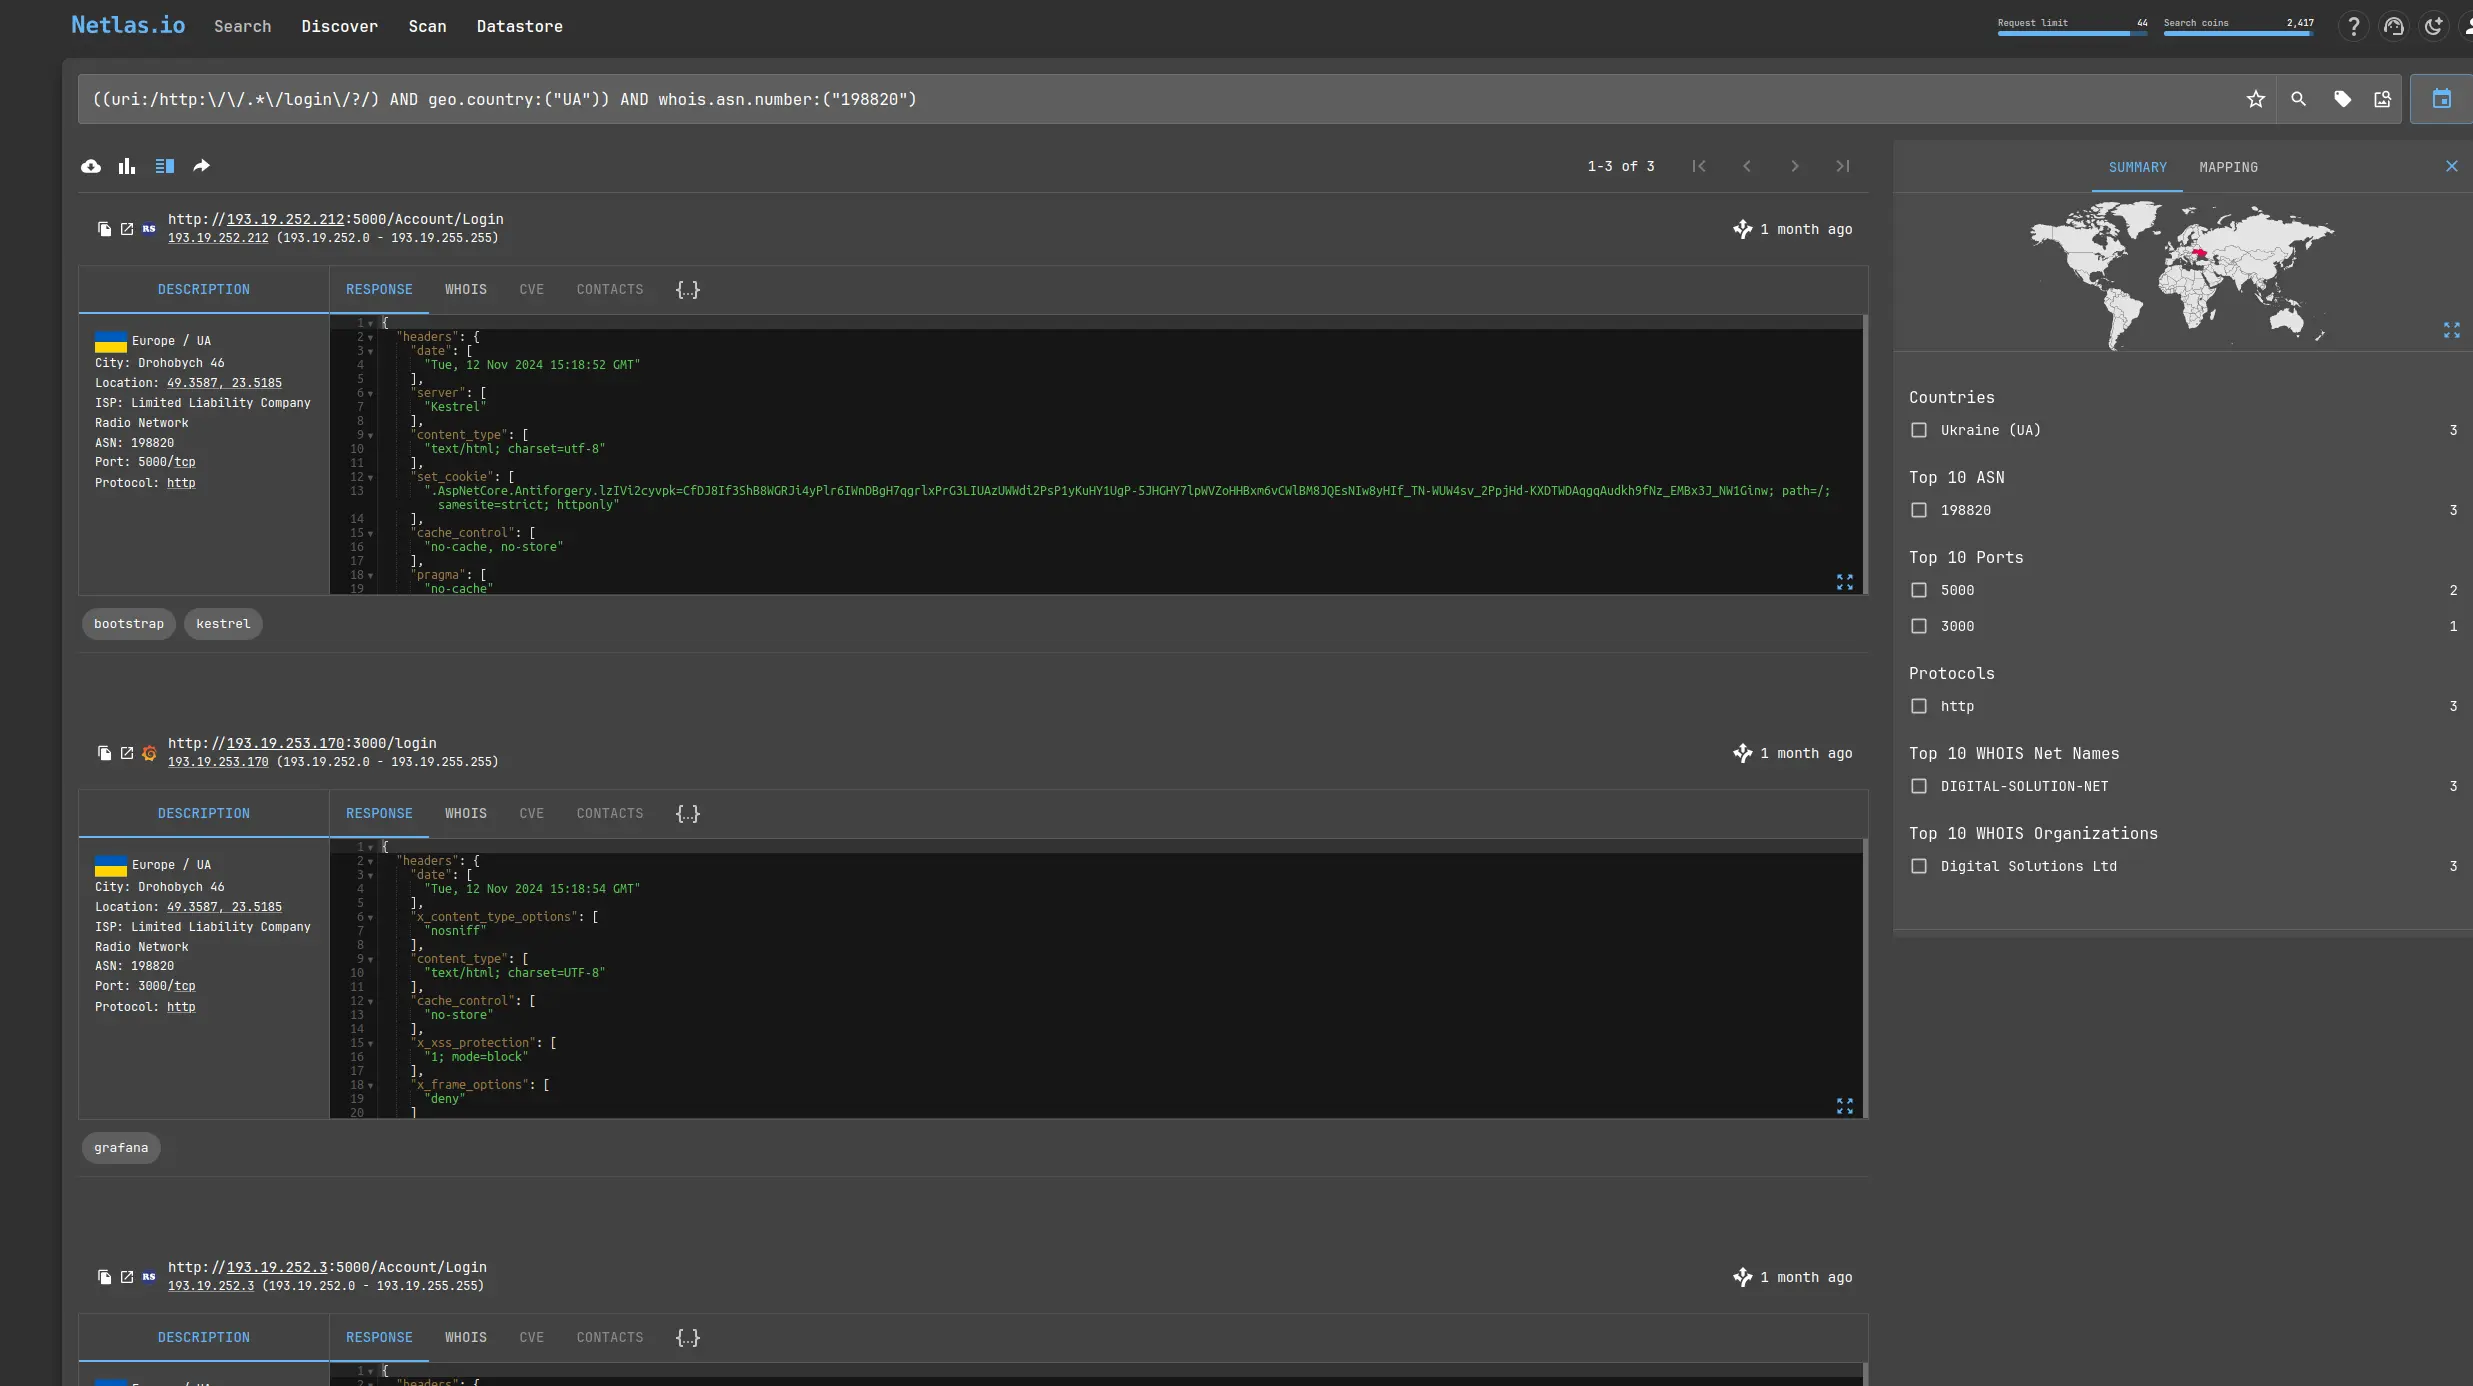Click the kestrel tag chip
2473x1386 pixels.
pyautogui.click(x=223, y=624)
